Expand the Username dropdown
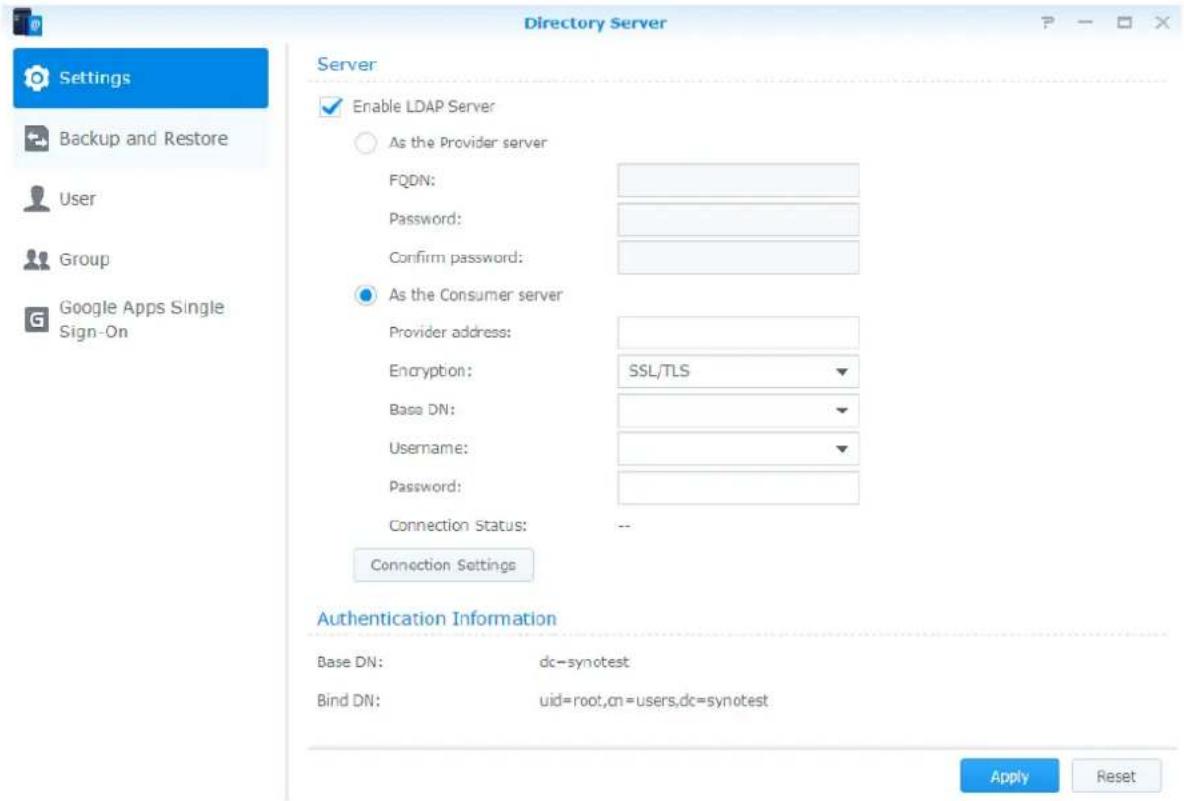This screenshot has width=1184, height=801. tap(738, 448)
